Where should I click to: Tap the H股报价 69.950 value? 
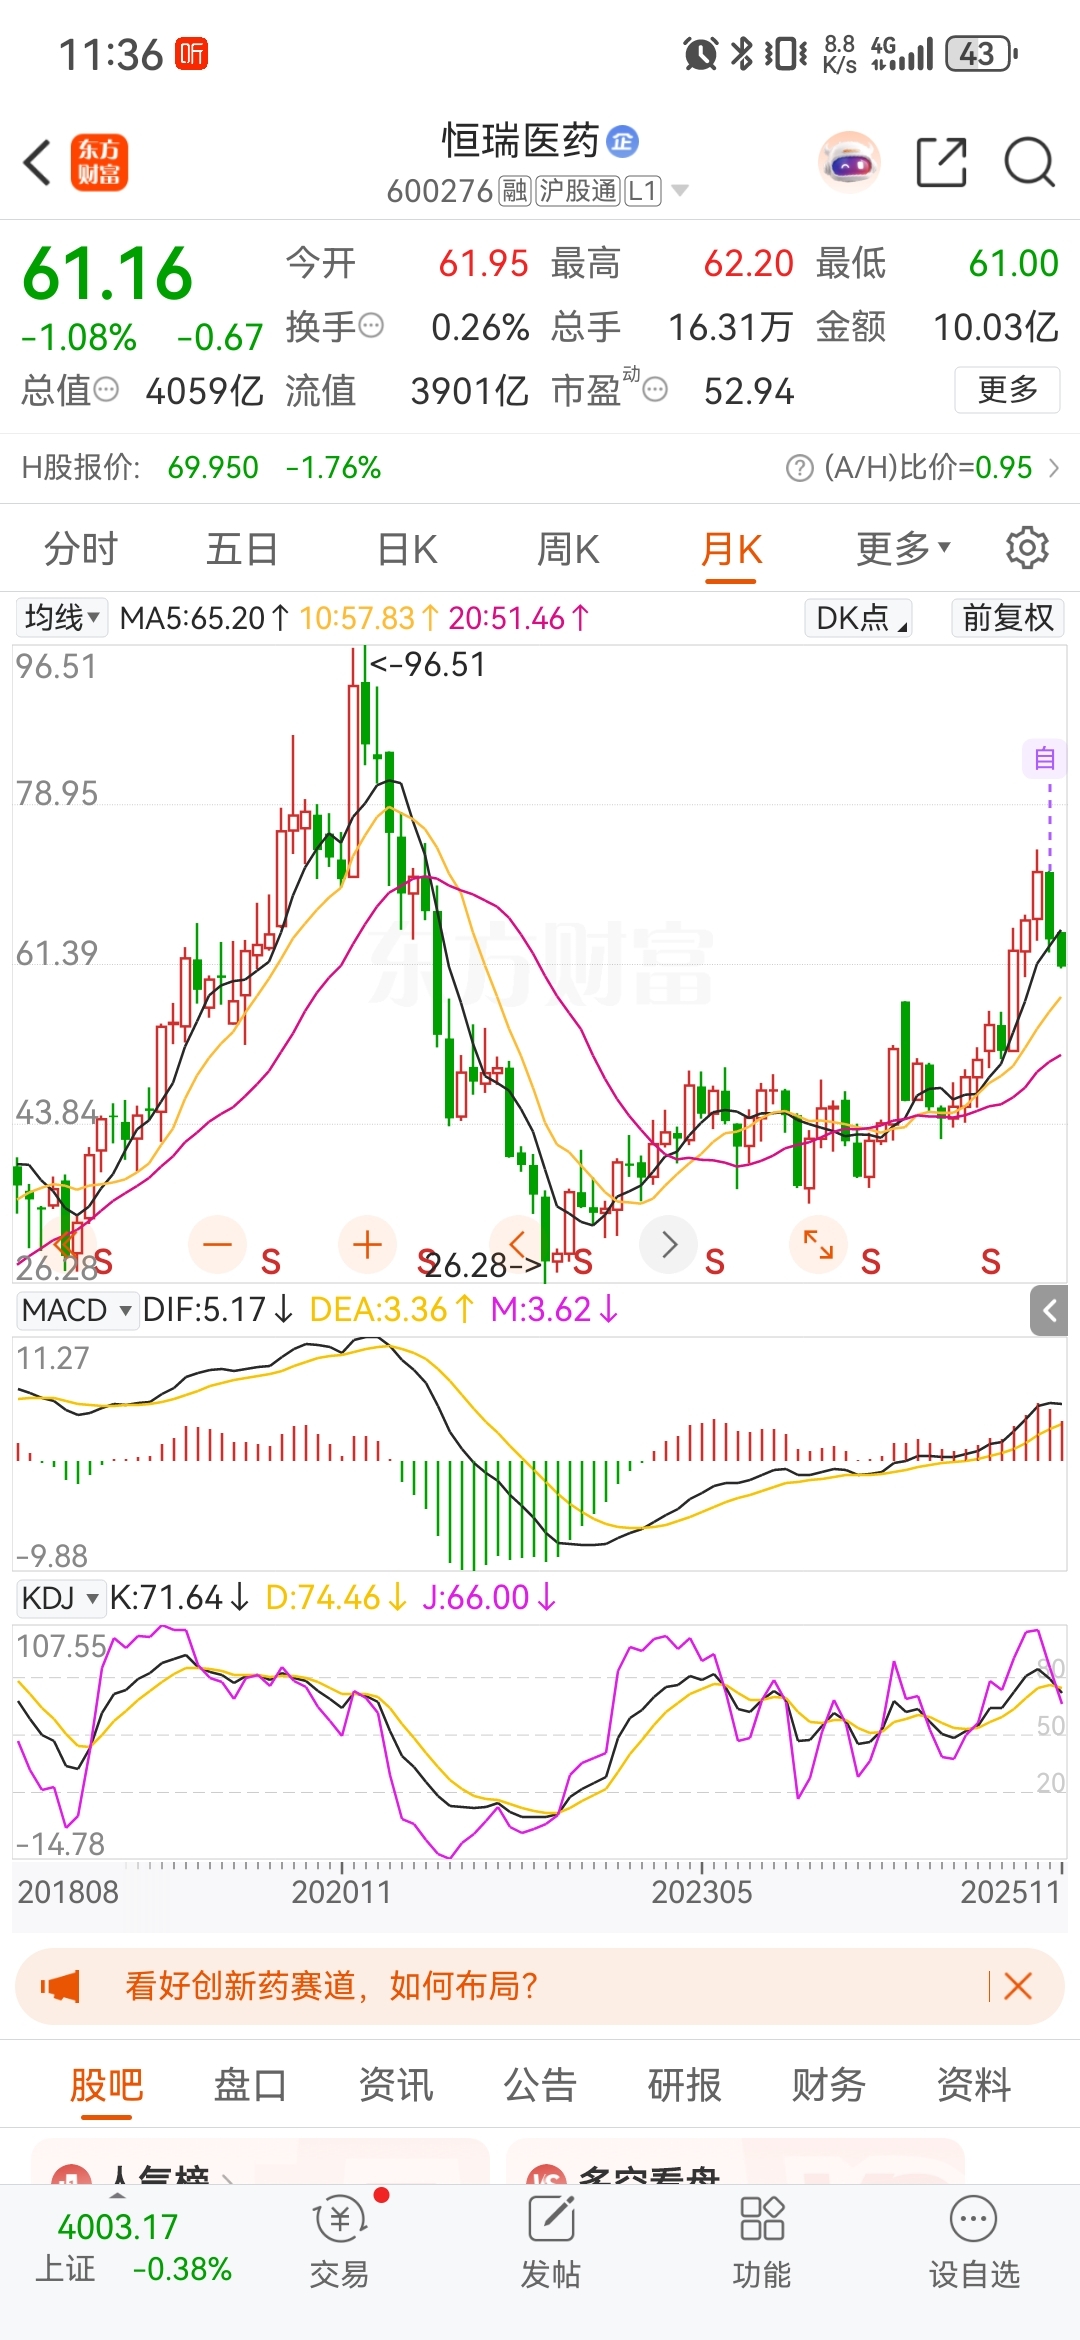tap(213, 468)
